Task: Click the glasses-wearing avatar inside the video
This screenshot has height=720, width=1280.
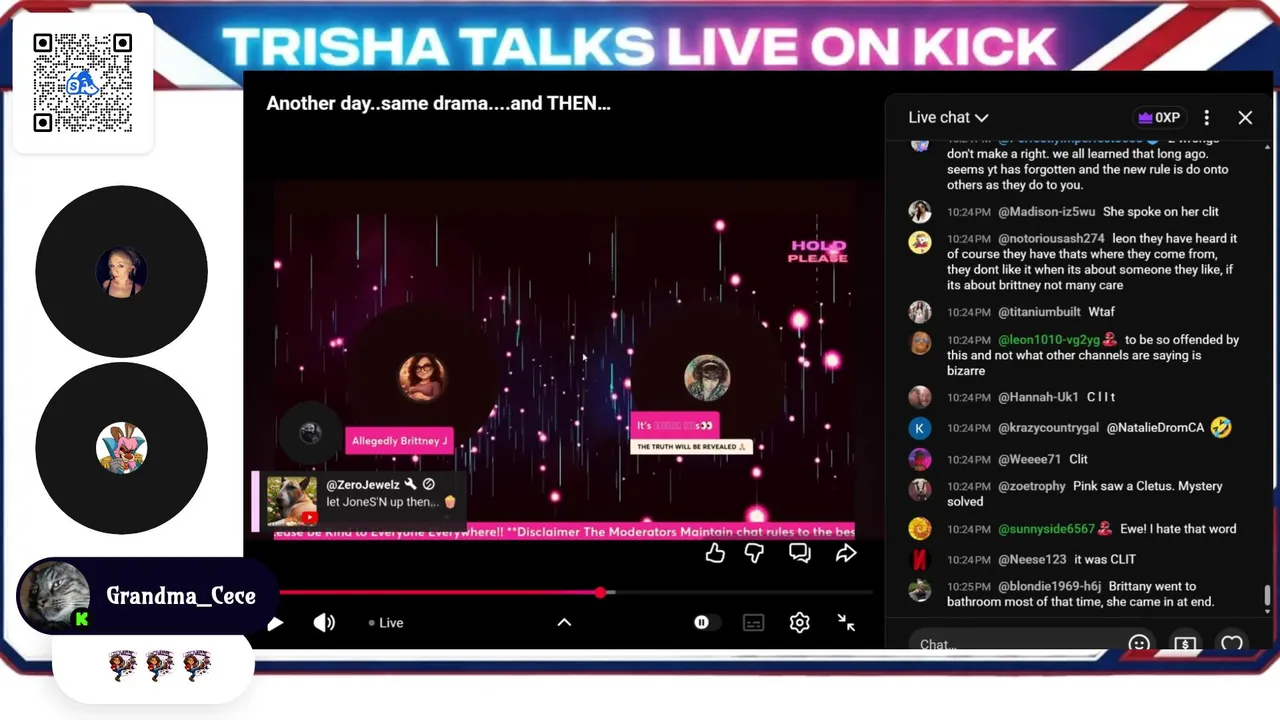Action: [422, 378]
